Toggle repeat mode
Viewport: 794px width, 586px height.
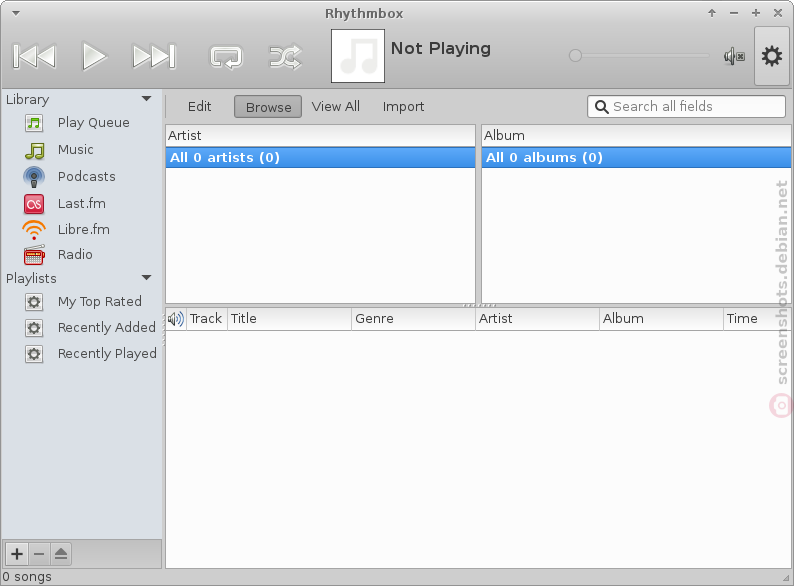pyautogui.click(x=226, y=57)
